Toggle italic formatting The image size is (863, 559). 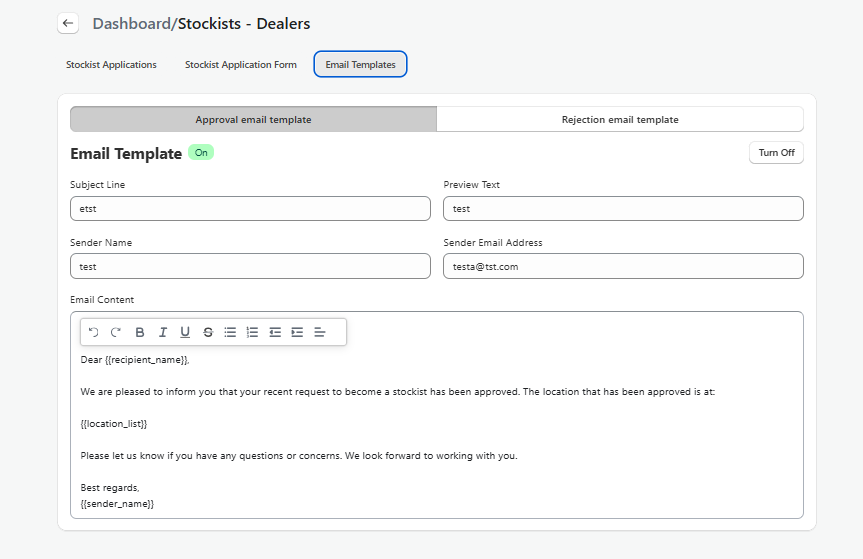[162, 332]
